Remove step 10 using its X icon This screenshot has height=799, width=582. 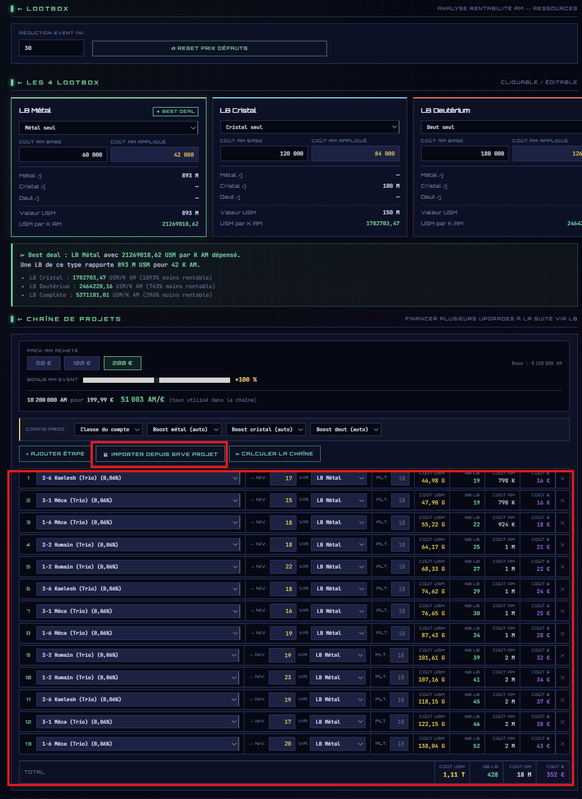(x=562, y=678)
